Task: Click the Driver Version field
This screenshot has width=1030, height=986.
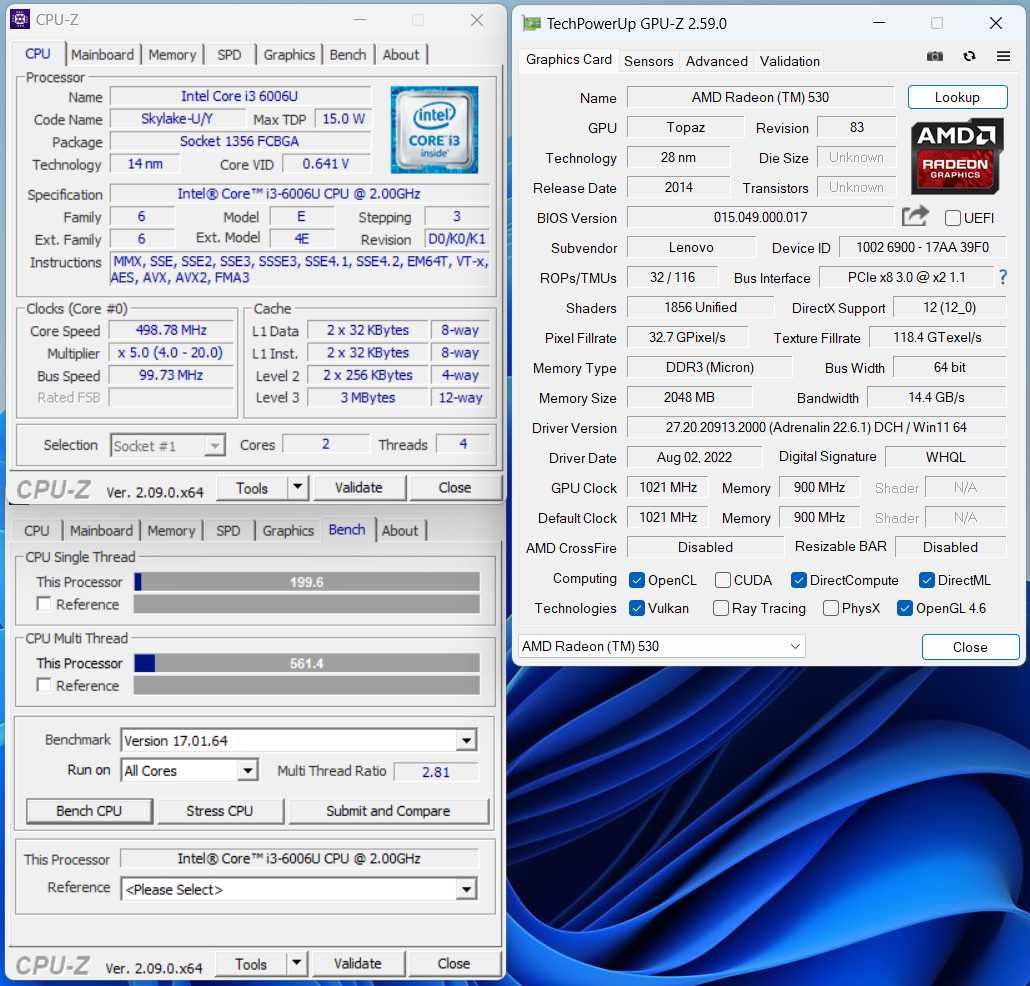Action: [816, 427]
